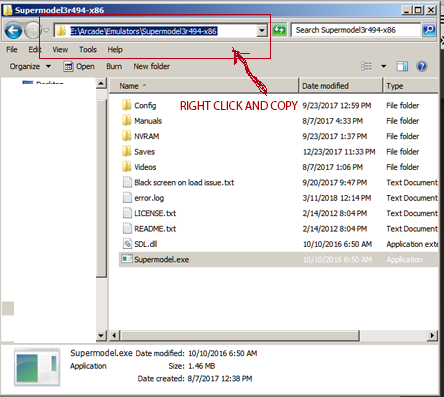Select the error.log file icon
This screenshot has width=444, height=397.
[127, 198]
